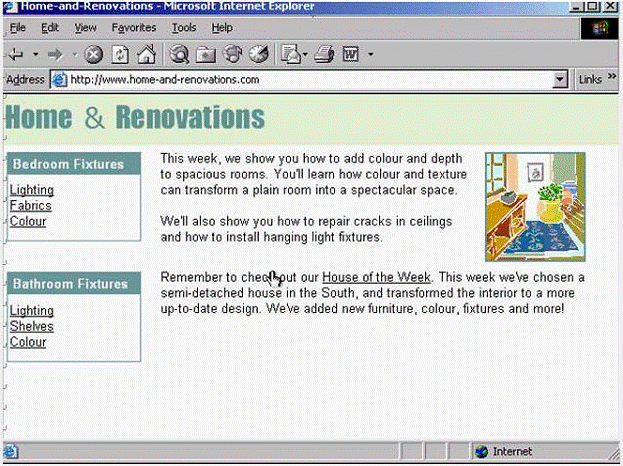Refresh the current web page
This screenshot has height=466, width=623.
(119, 53)
